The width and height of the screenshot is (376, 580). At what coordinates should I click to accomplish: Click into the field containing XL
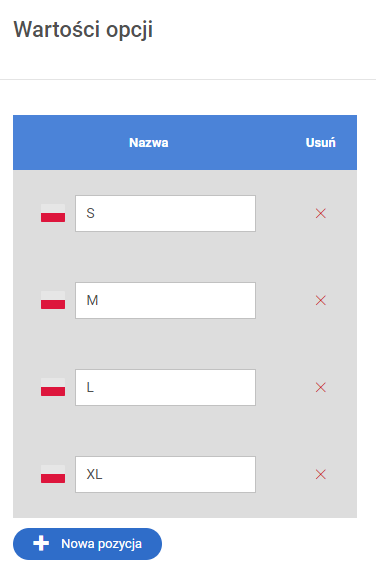[165, 474]
